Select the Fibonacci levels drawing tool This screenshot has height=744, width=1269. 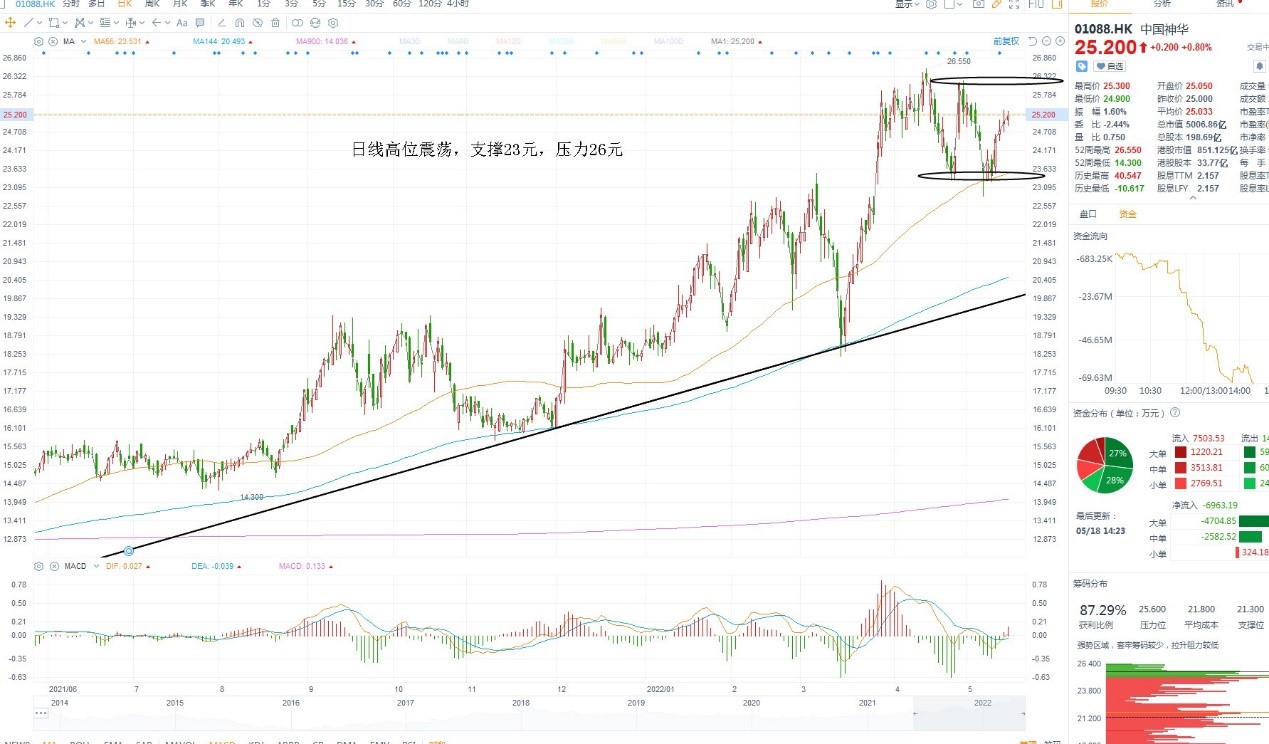[x=105, y=22]
